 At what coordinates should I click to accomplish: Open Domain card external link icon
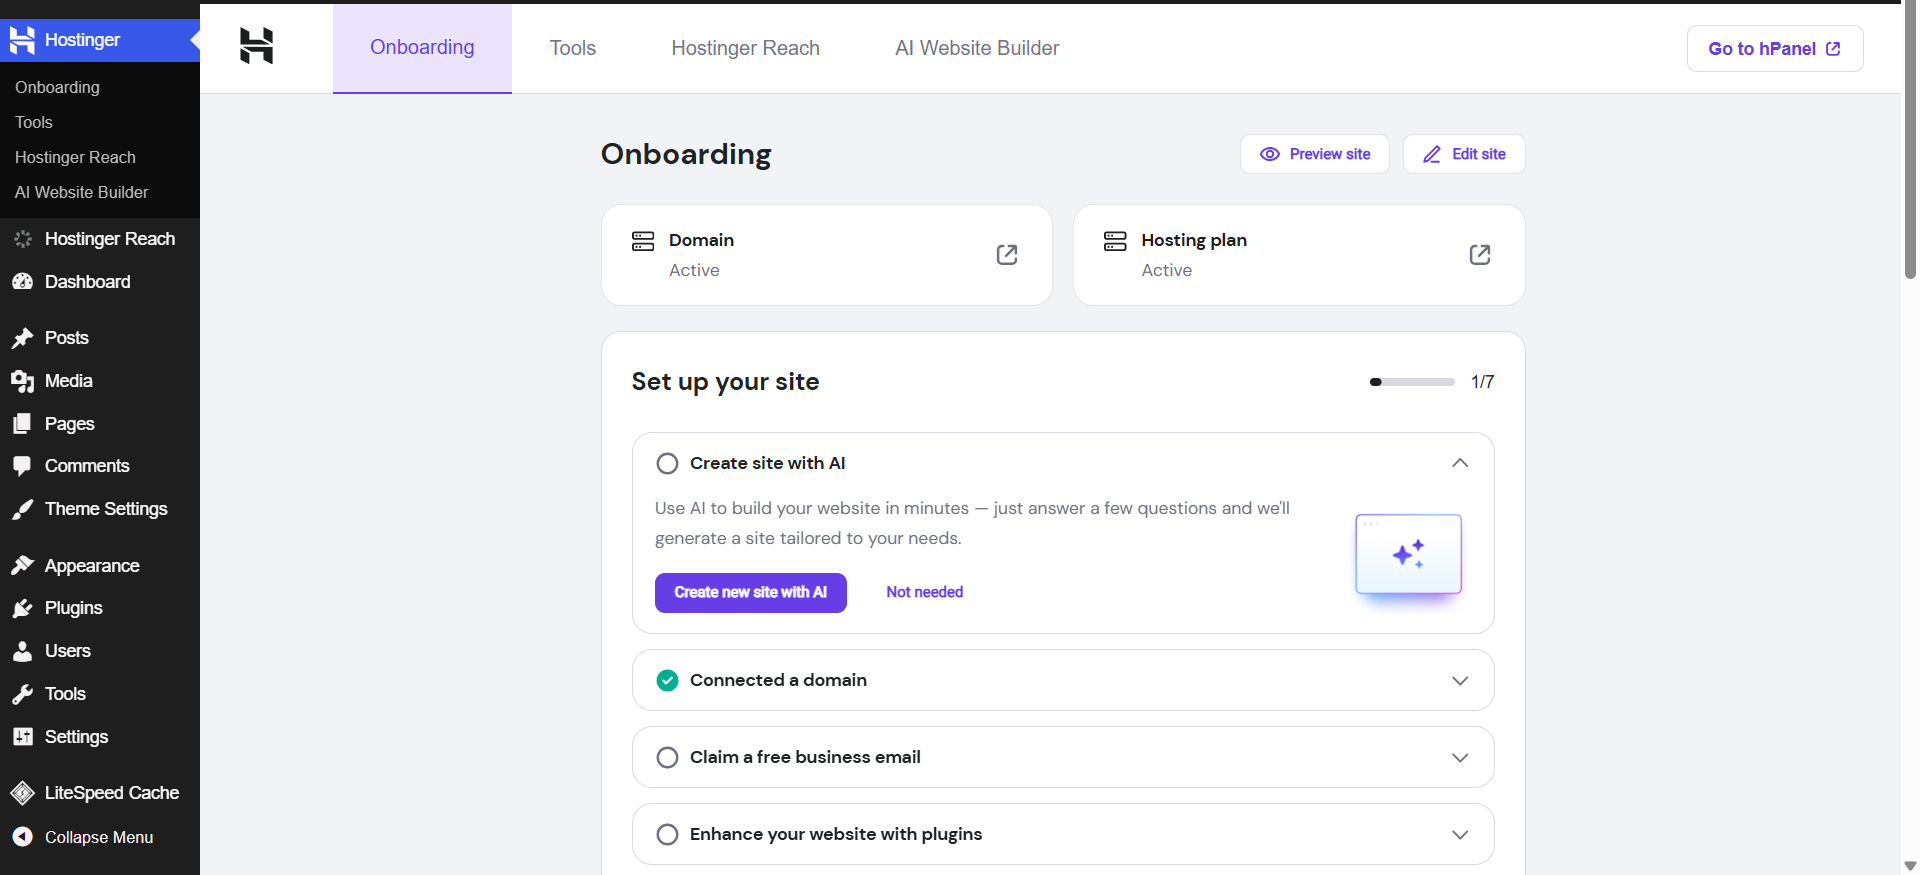[x=1007, y=255]
